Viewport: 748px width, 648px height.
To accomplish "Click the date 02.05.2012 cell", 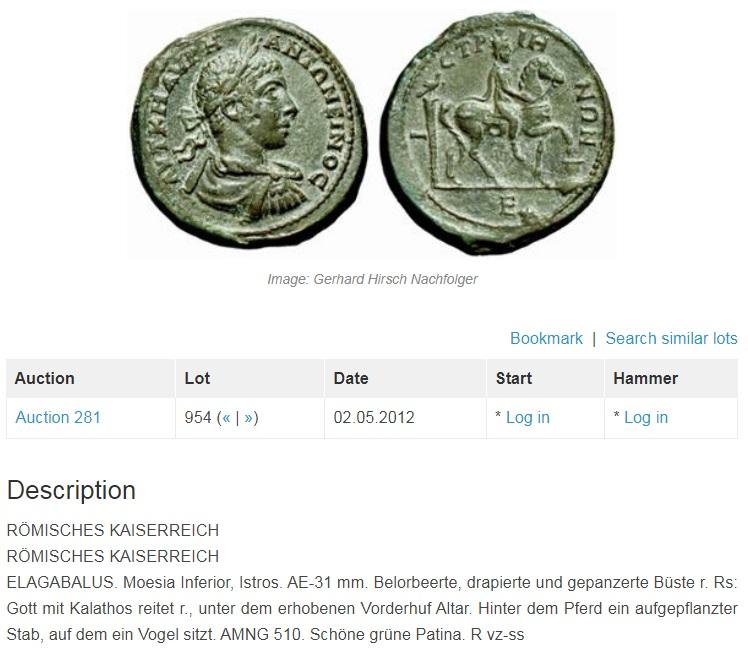I will [374, 418].
